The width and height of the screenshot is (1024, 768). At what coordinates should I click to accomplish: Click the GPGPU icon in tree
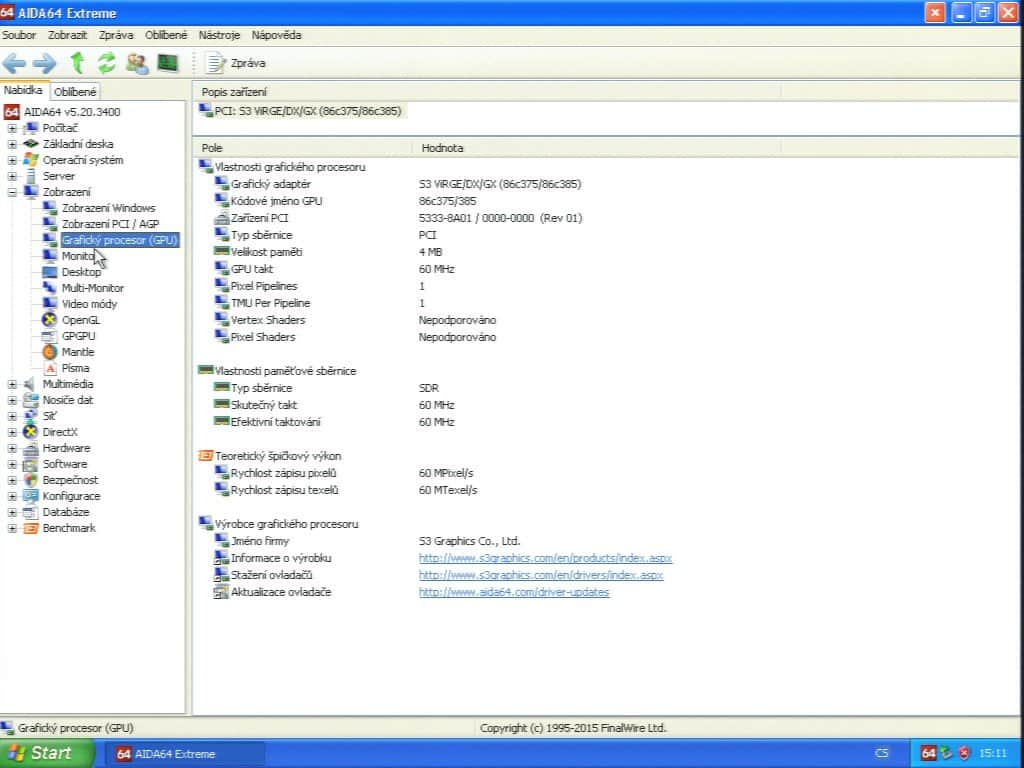(49, 336)
